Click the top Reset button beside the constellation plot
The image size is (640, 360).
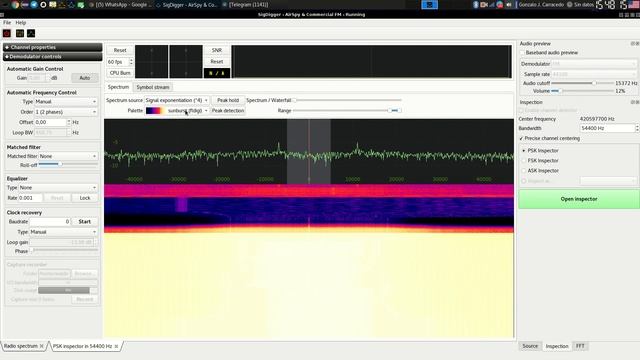(120, 50)
